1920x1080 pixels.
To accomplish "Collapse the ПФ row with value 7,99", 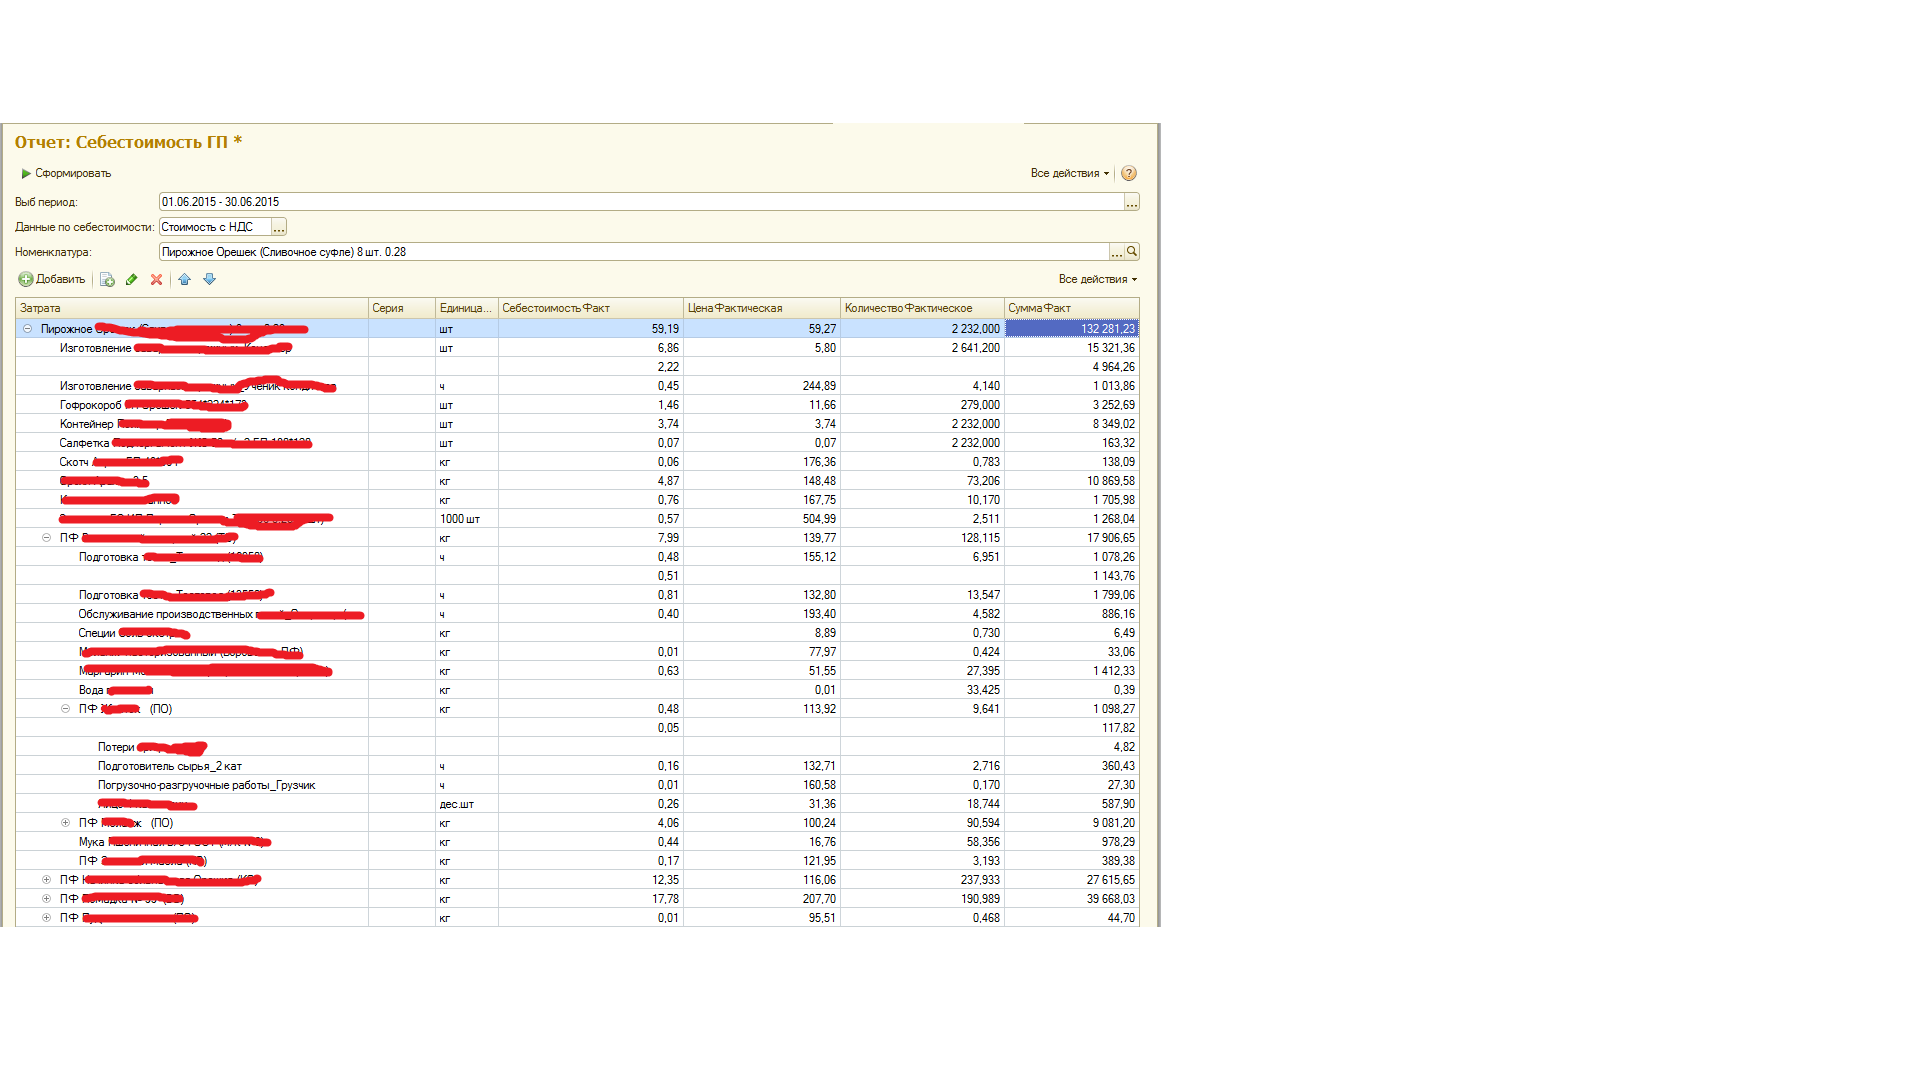I will (46, 538).
